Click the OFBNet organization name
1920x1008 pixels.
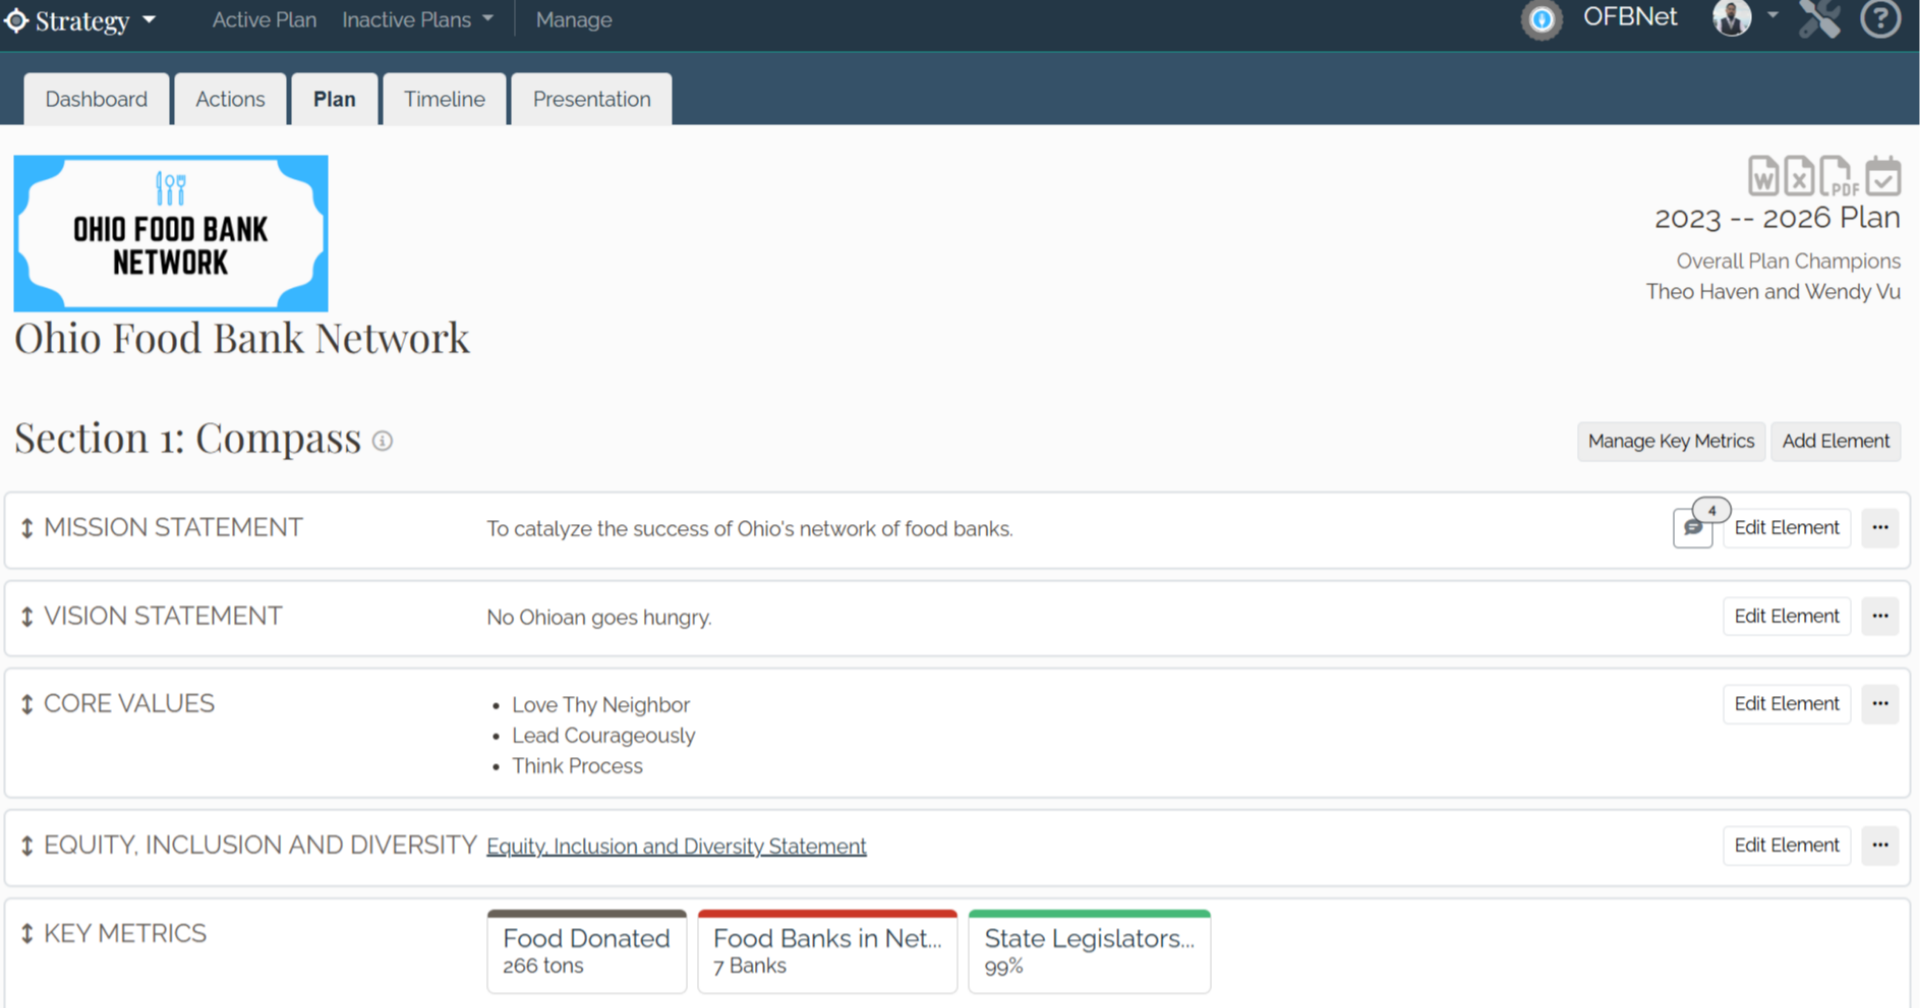(x=1629, y=17)
